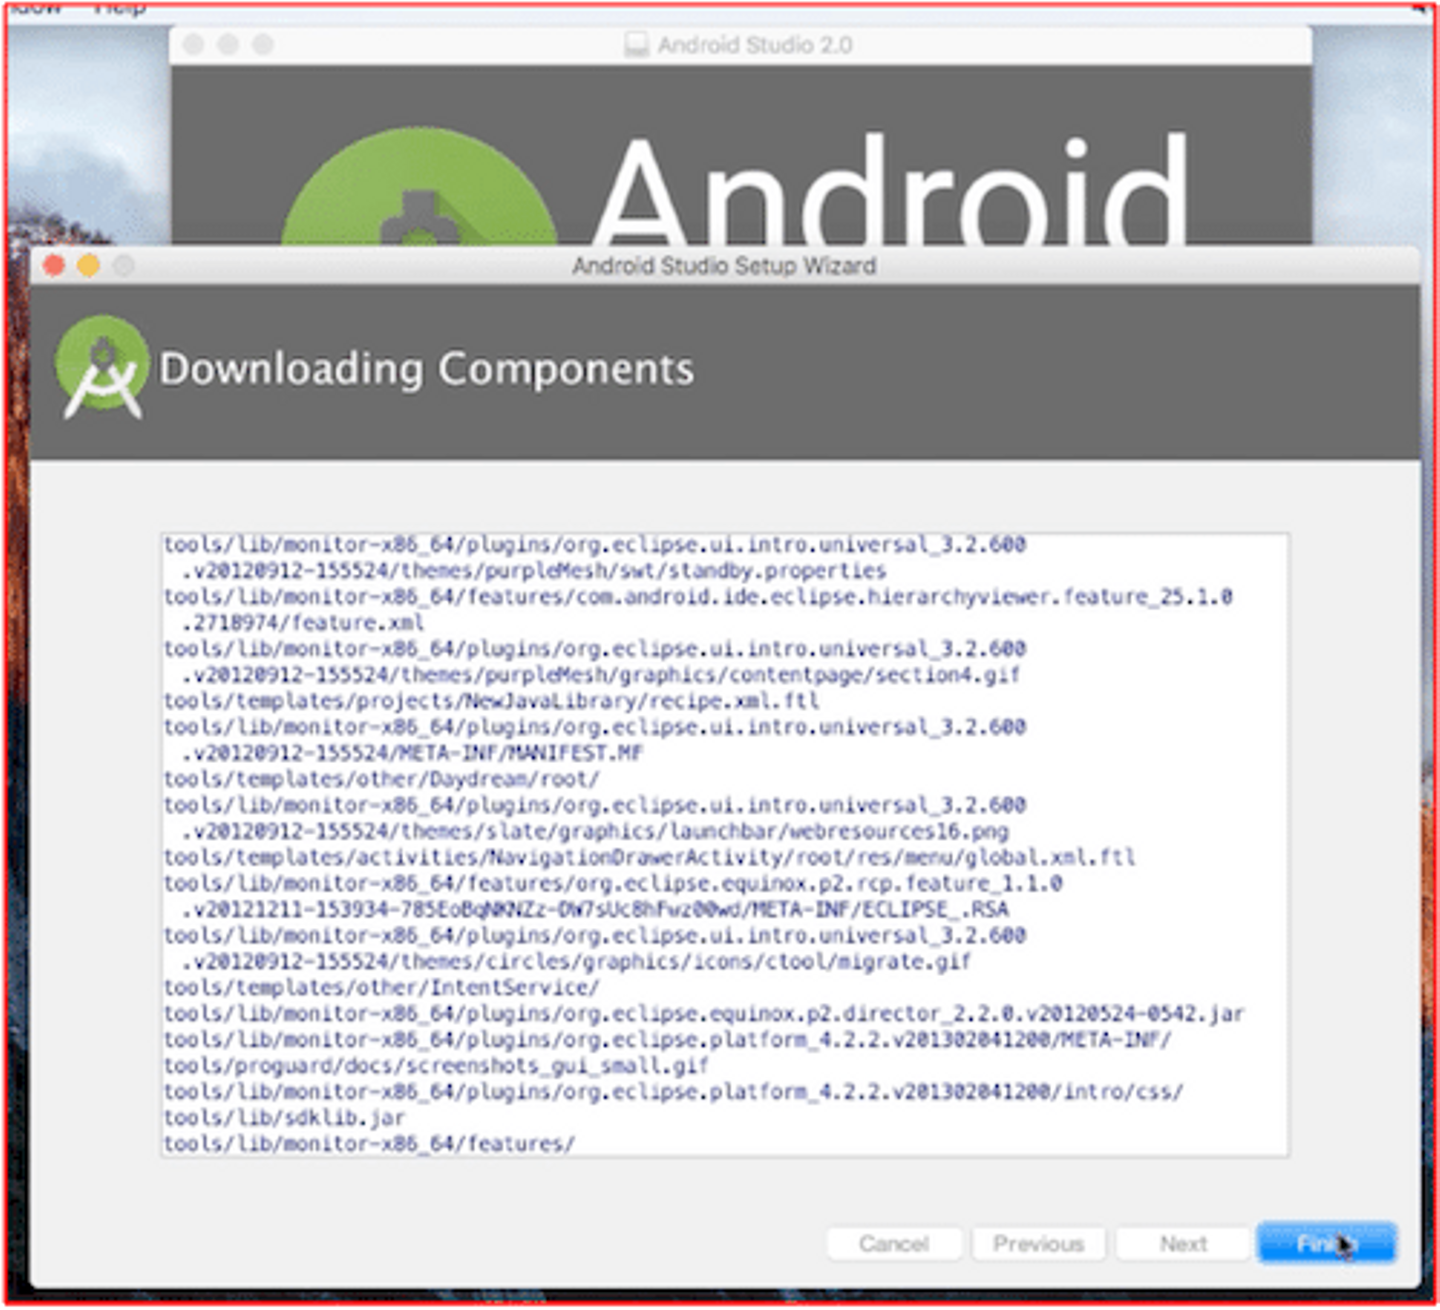Select the log line ending in standby.properties
1440x1310 pixels.
point(534,571)
